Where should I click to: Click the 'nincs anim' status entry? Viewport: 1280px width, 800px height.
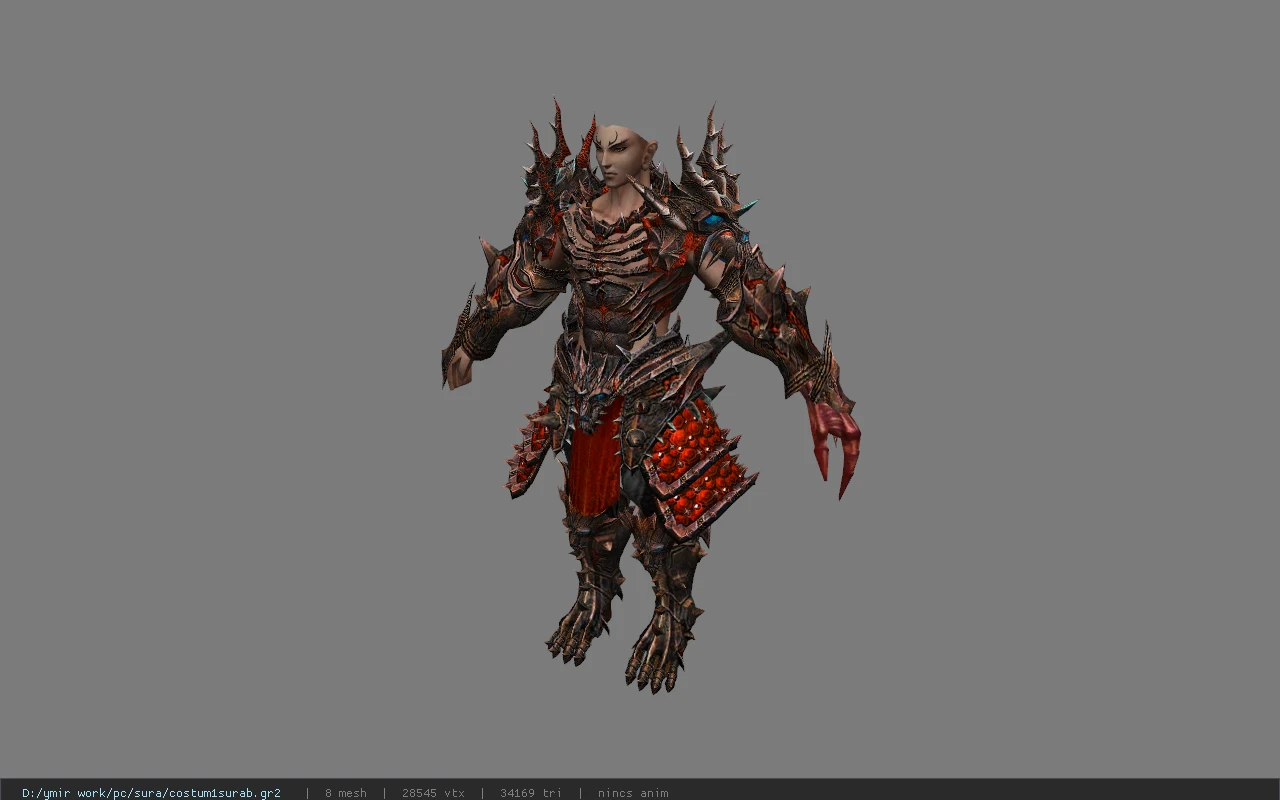point(633,793)
